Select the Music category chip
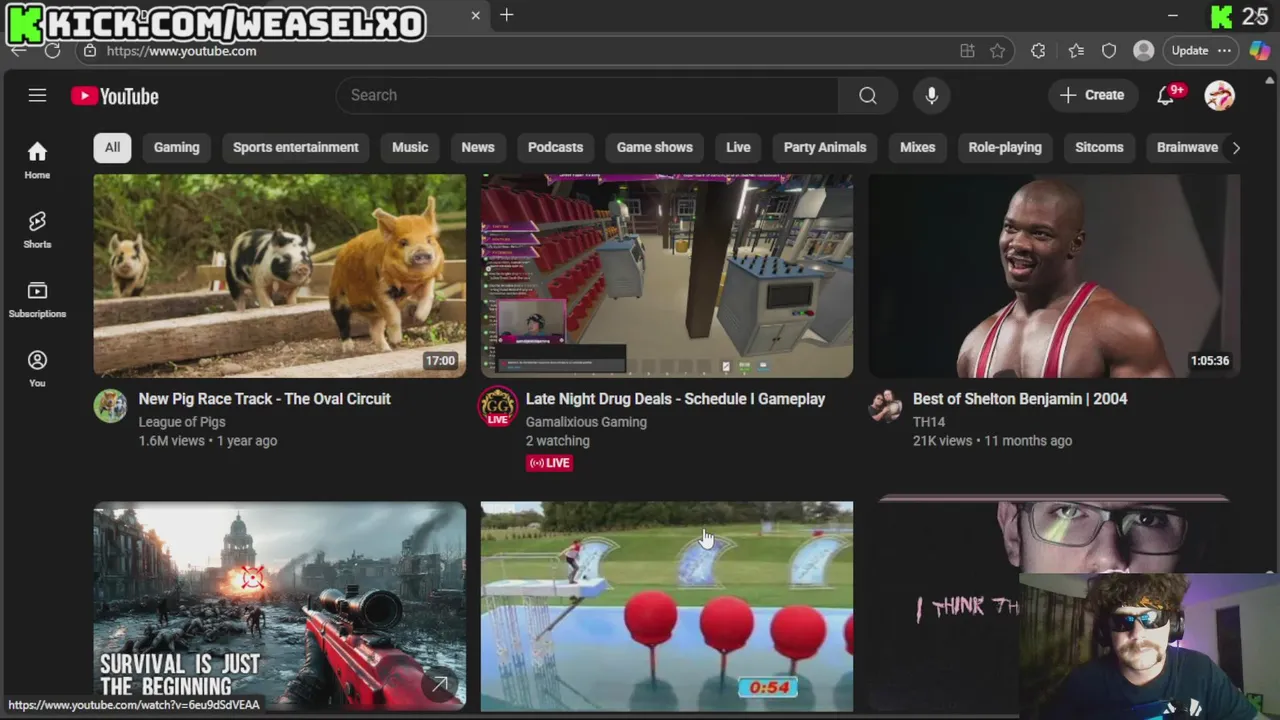The height and width of the screenshot is (720, 1280). 410,147
